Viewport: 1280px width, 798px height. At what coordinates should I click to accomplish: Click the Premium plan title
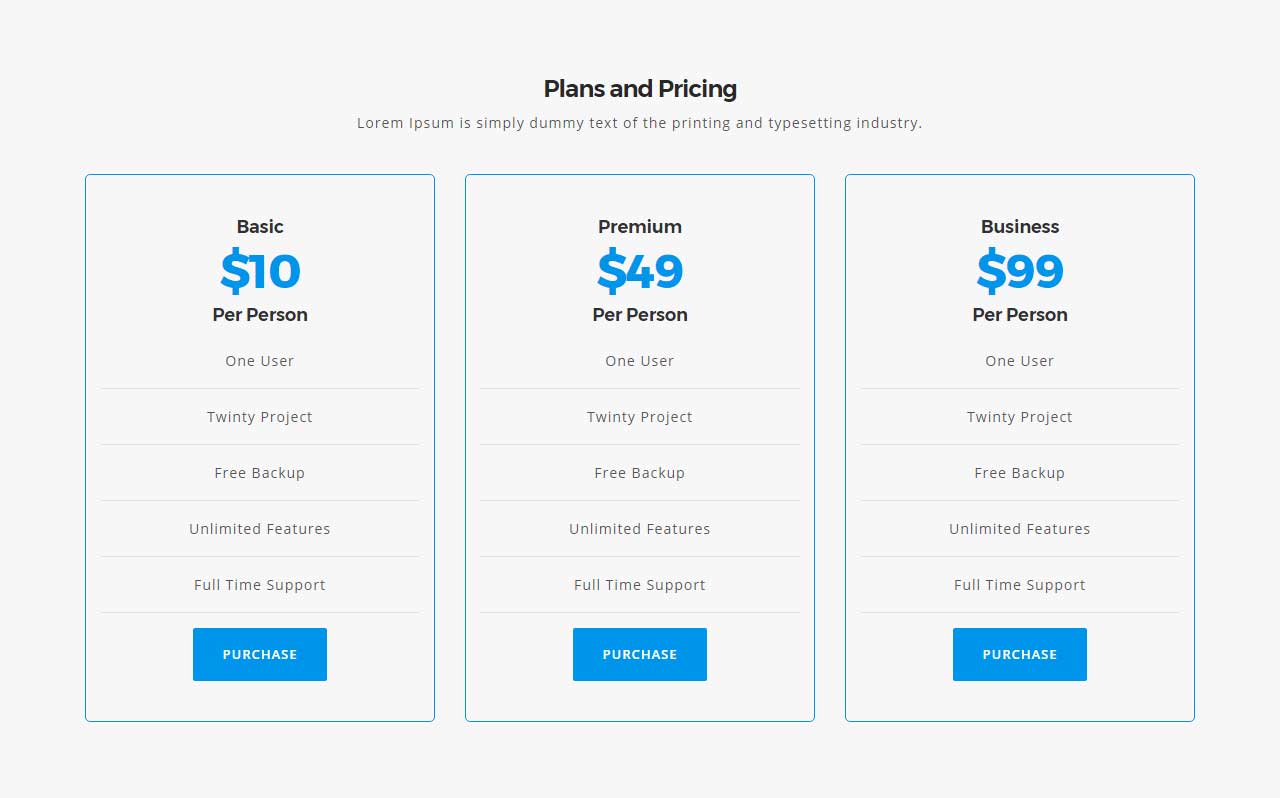tap(640, 227)
